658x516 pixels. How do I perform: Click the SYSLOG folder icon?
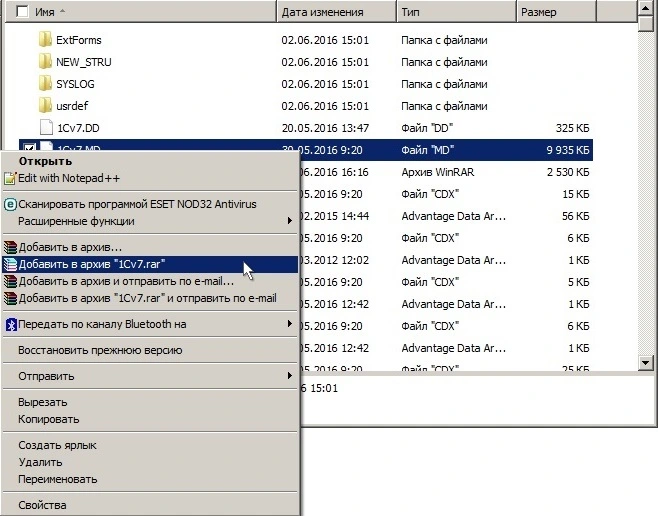45,84
